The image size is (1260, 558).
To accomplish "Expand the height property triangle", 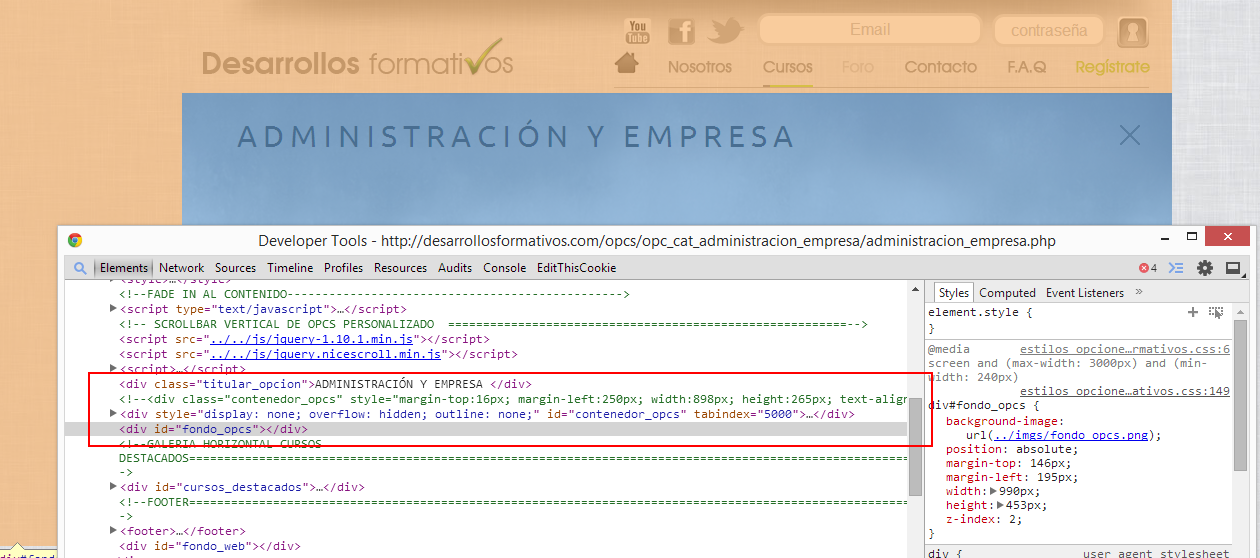I will (1000, 505).
